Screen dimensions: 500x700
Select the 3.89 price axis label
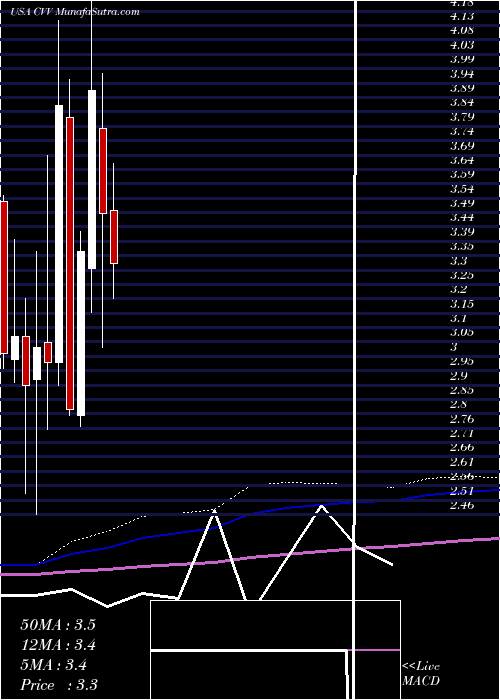tap(462, 88)
